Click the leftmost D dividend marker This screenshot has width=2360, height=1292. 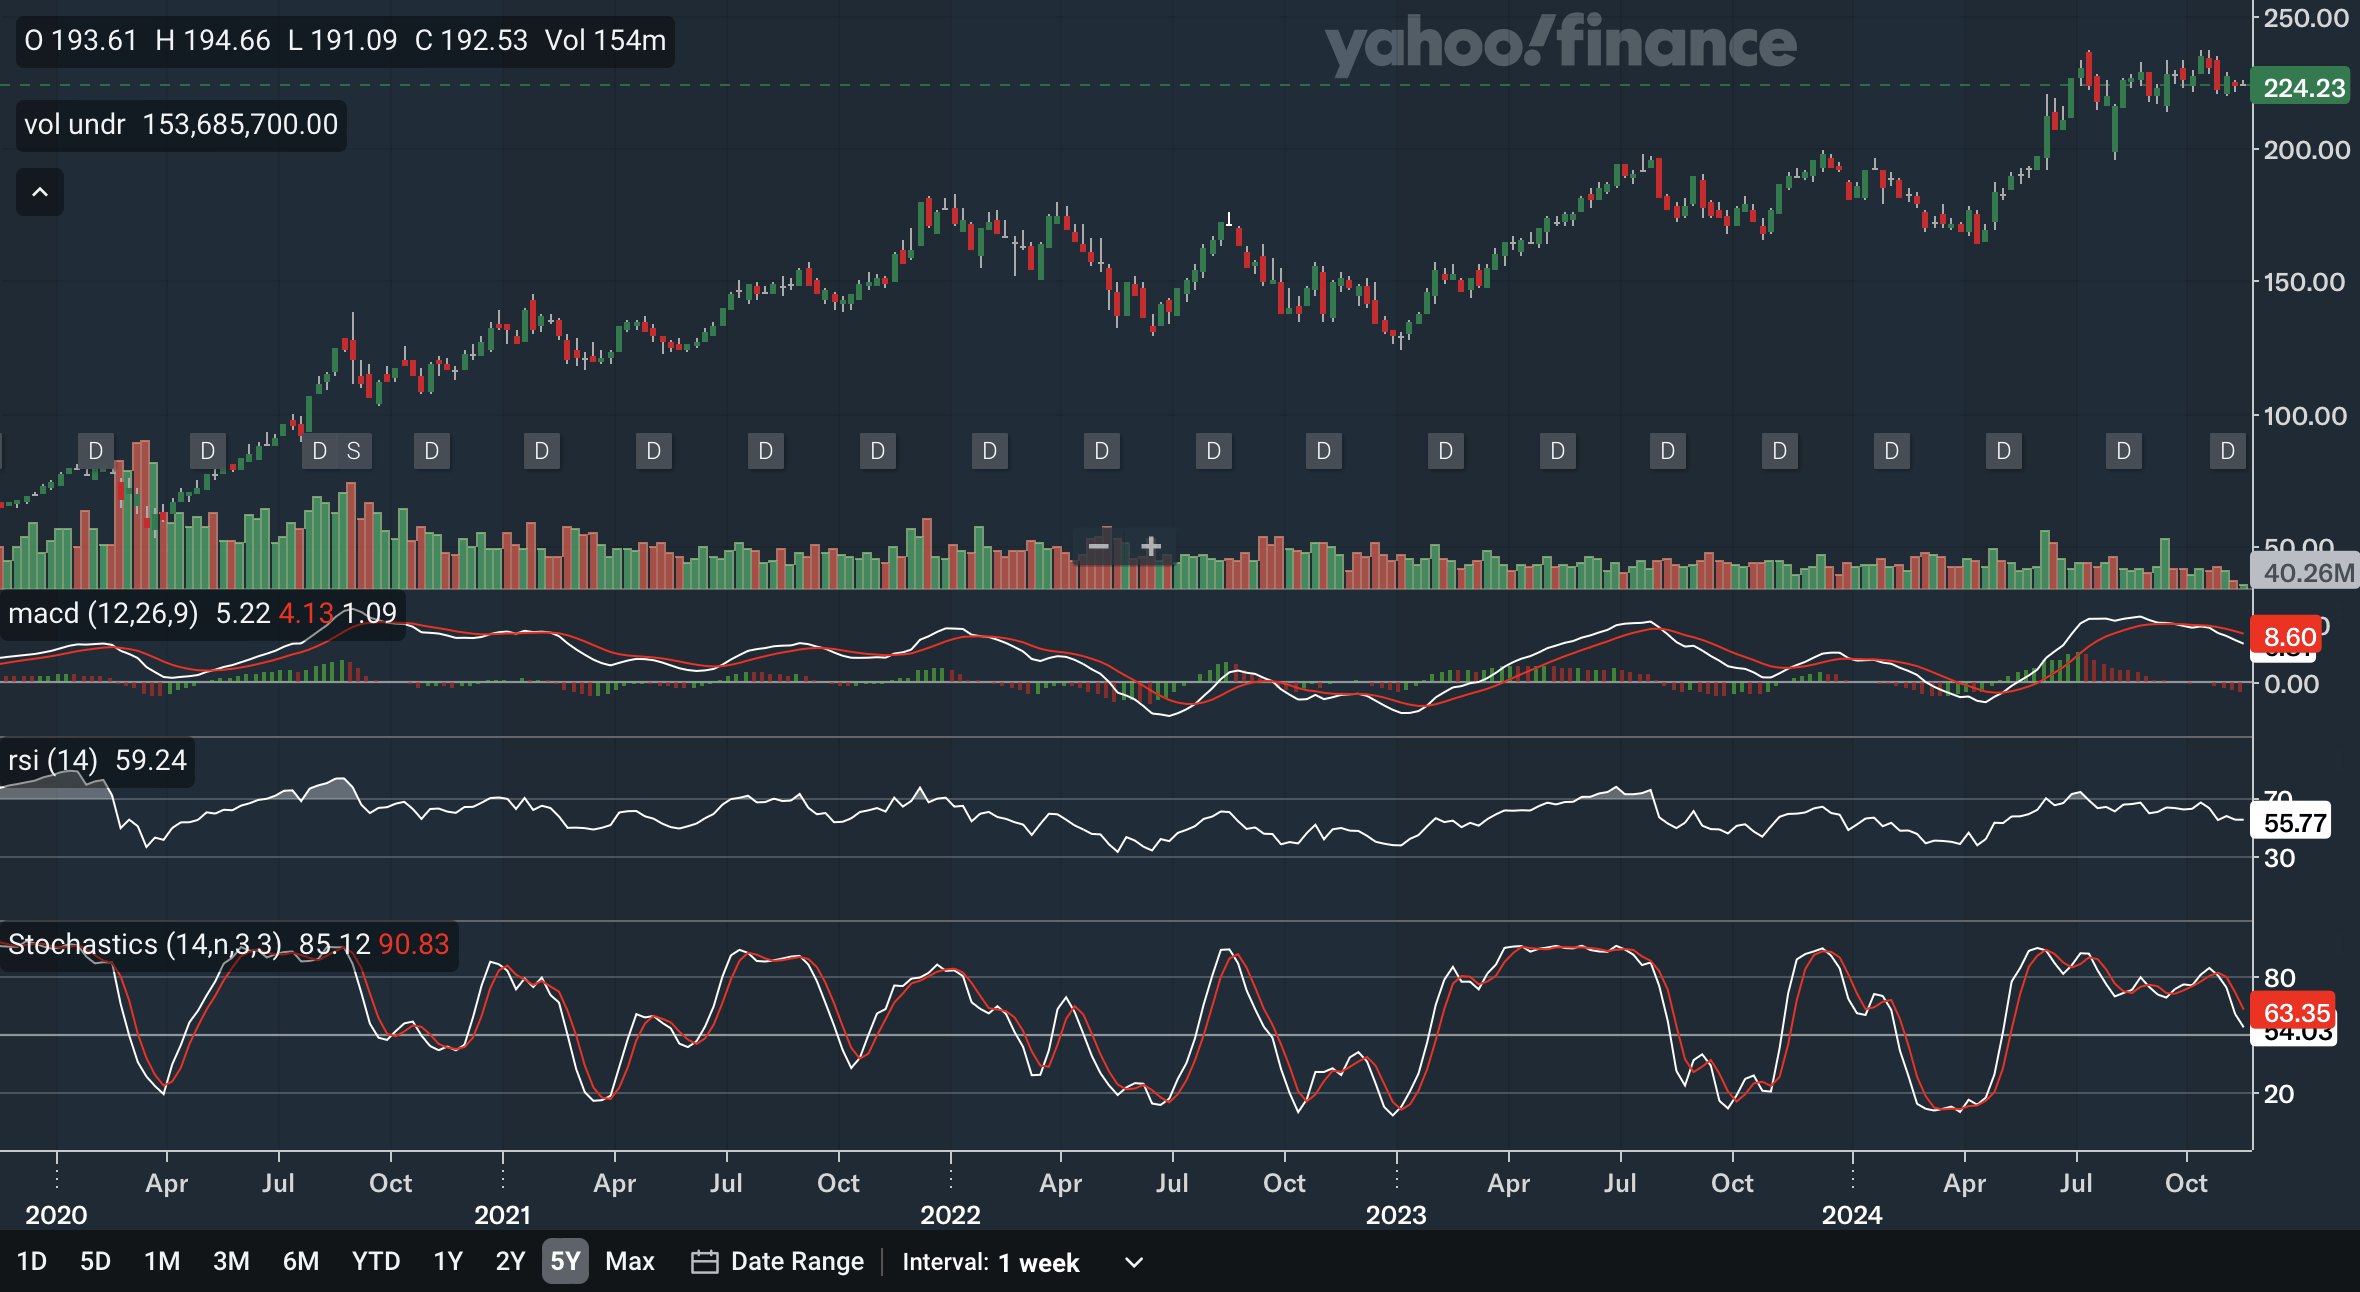point(95,451)
